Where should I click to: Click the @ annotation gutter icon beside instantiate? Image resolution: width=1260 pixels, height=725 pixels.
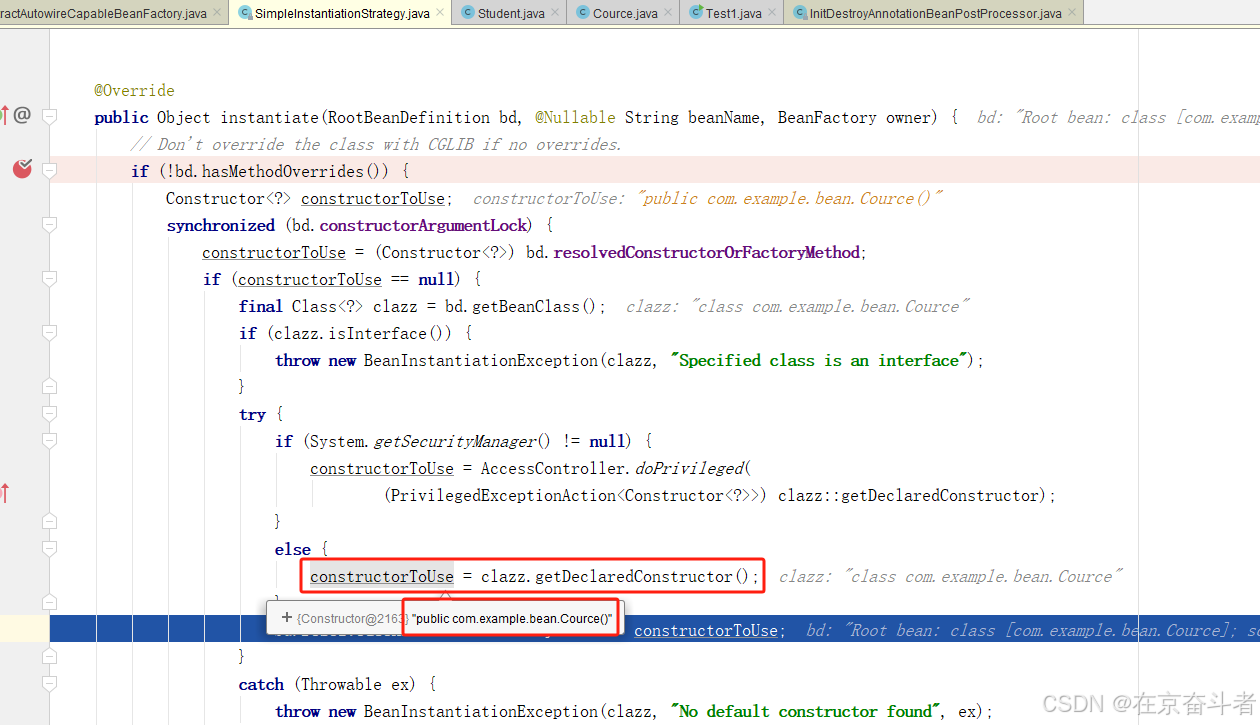click(22, 115)
